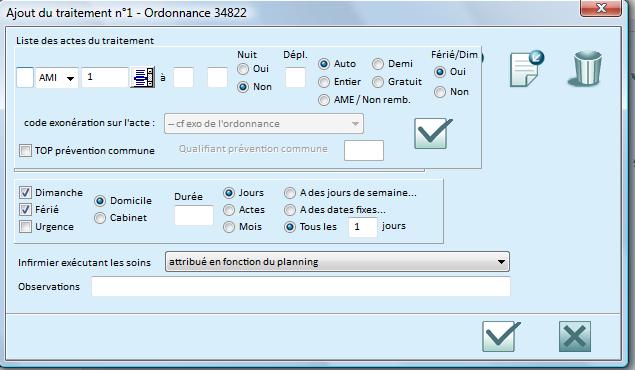The image size is (635, 370).
Task: Click the act coefficient field showing 1
Action: click(x=105, y=77)
